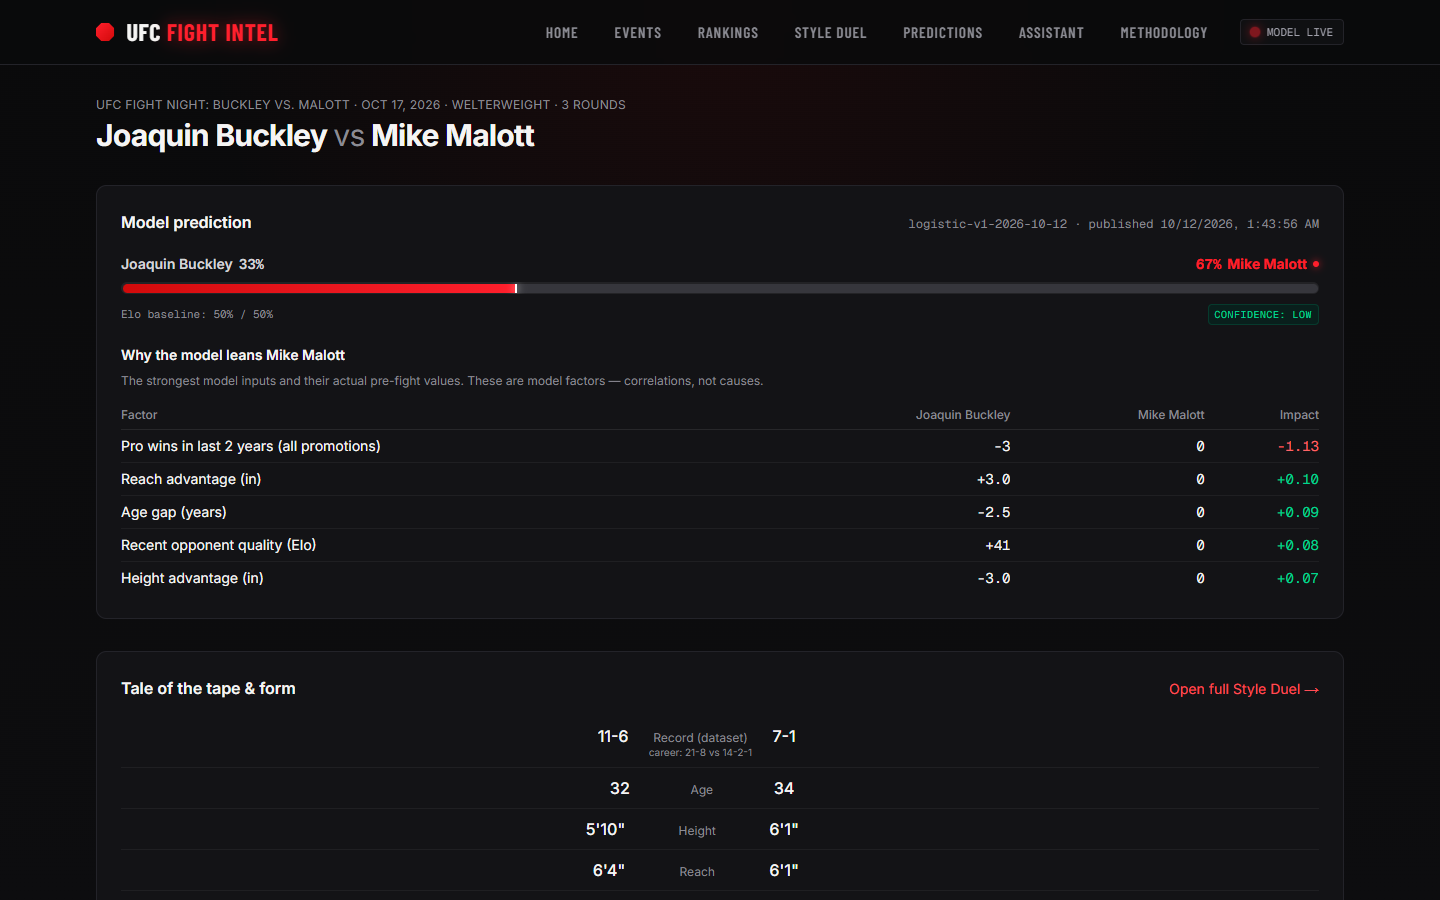Click the Tale of the tape & form heading

[x=208, y=688]
